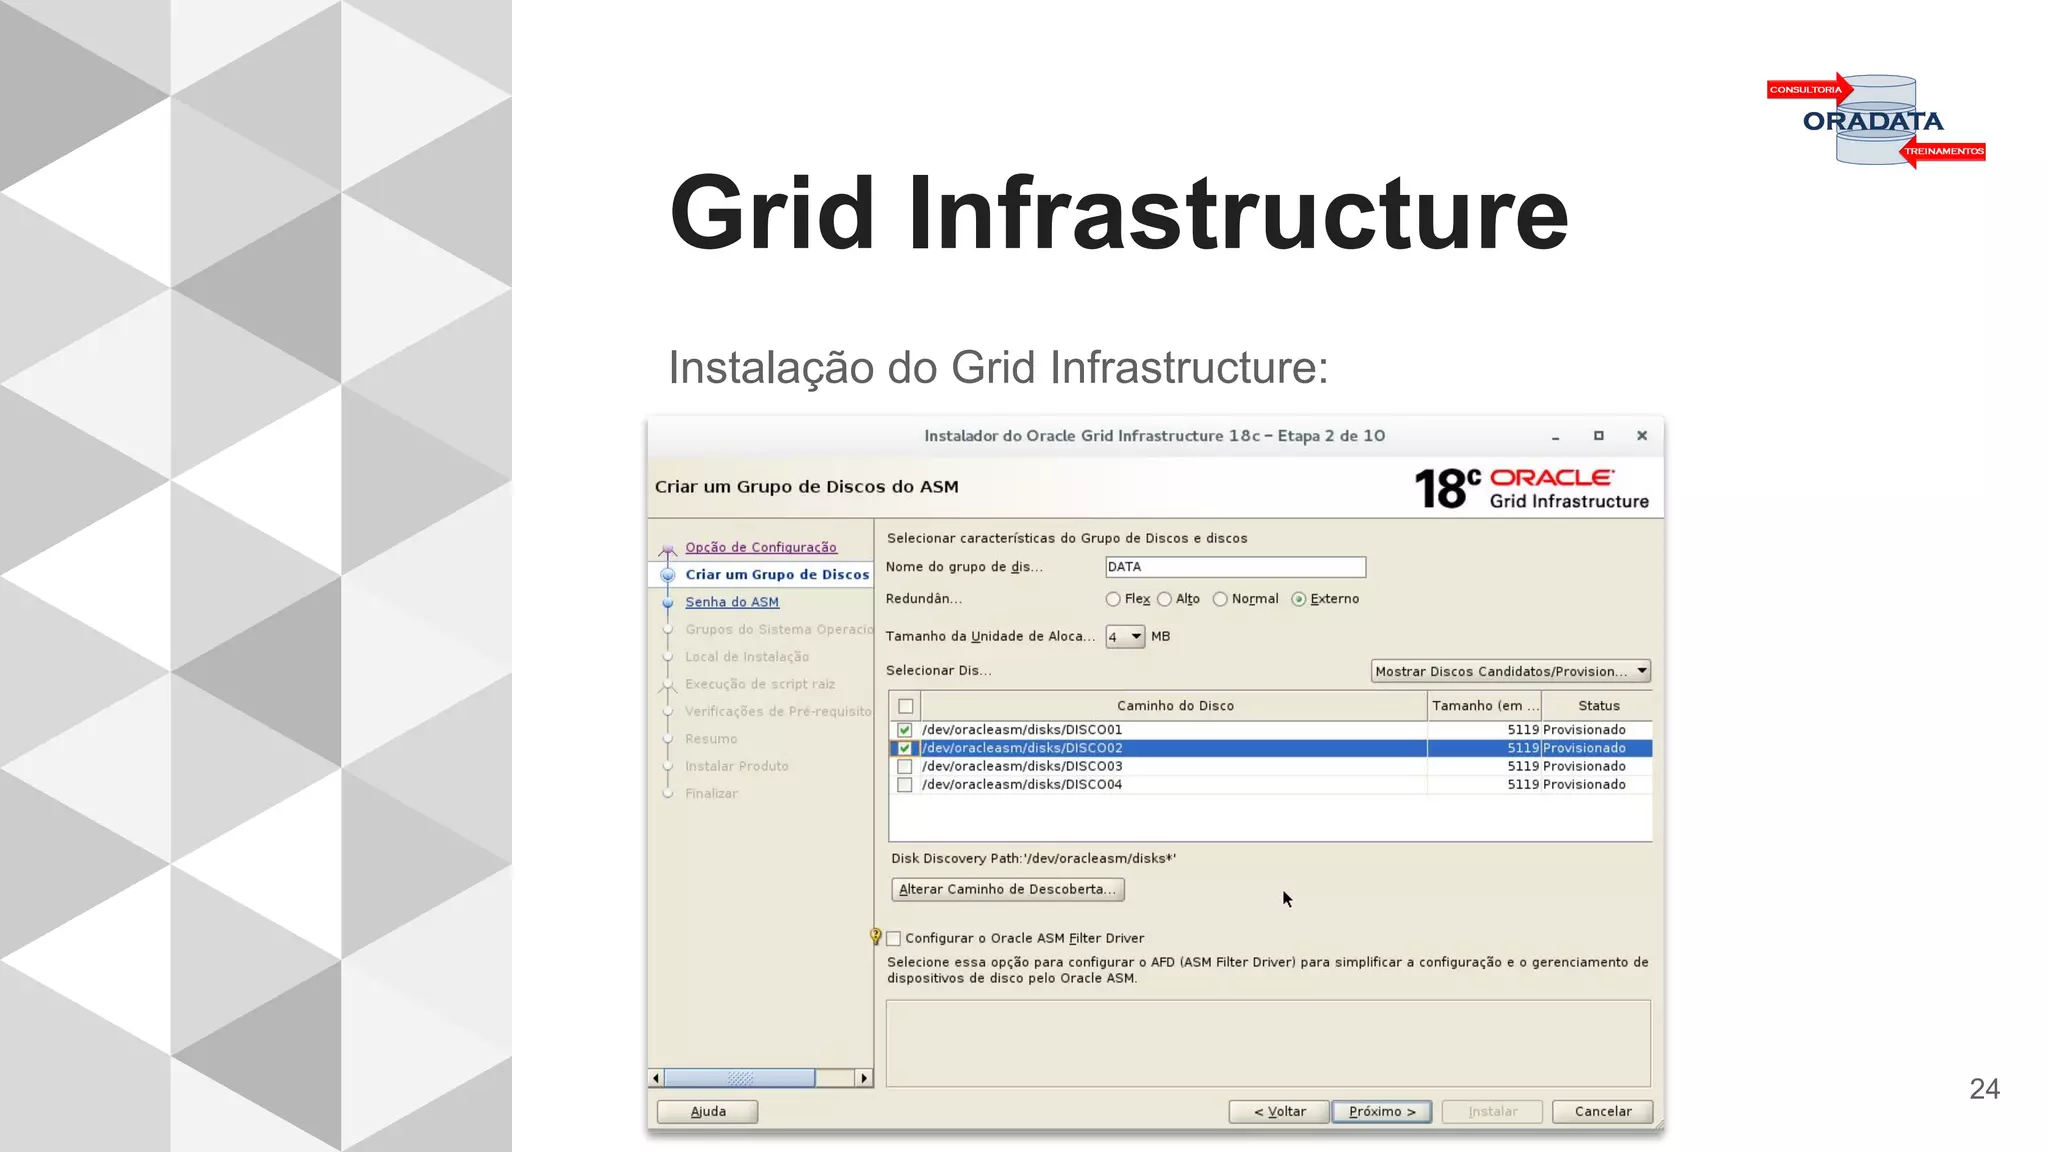Select the Criar um Grupo de Discos step
This screenshot has height=1152, width=2048.
777,574
